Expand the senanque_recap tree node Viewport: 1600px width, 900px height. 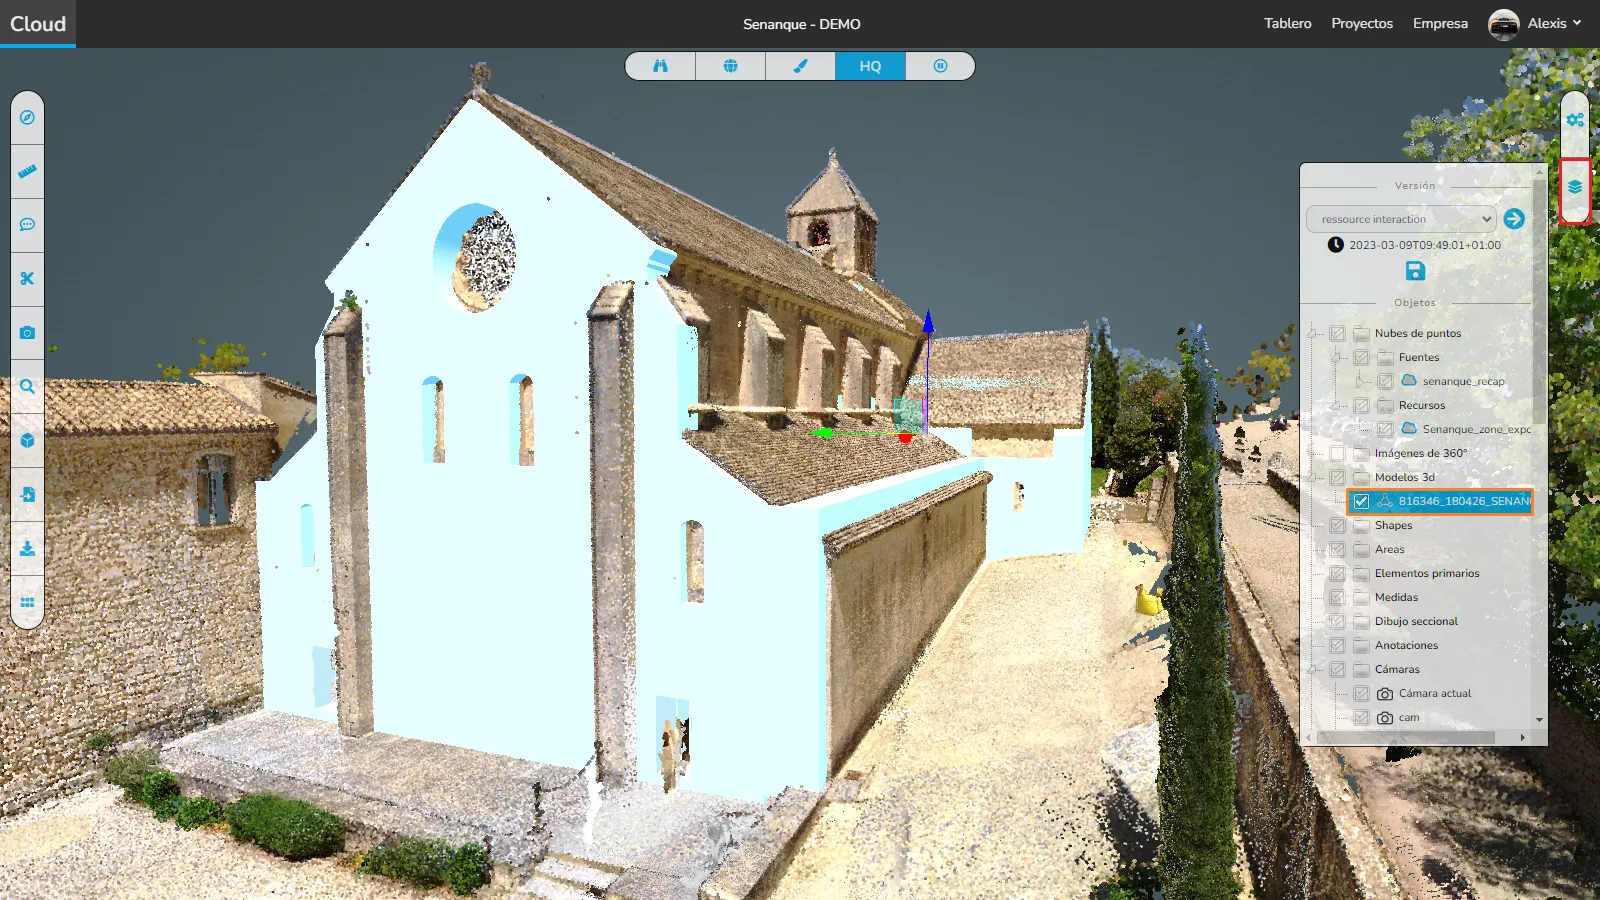click(1362, 381)
